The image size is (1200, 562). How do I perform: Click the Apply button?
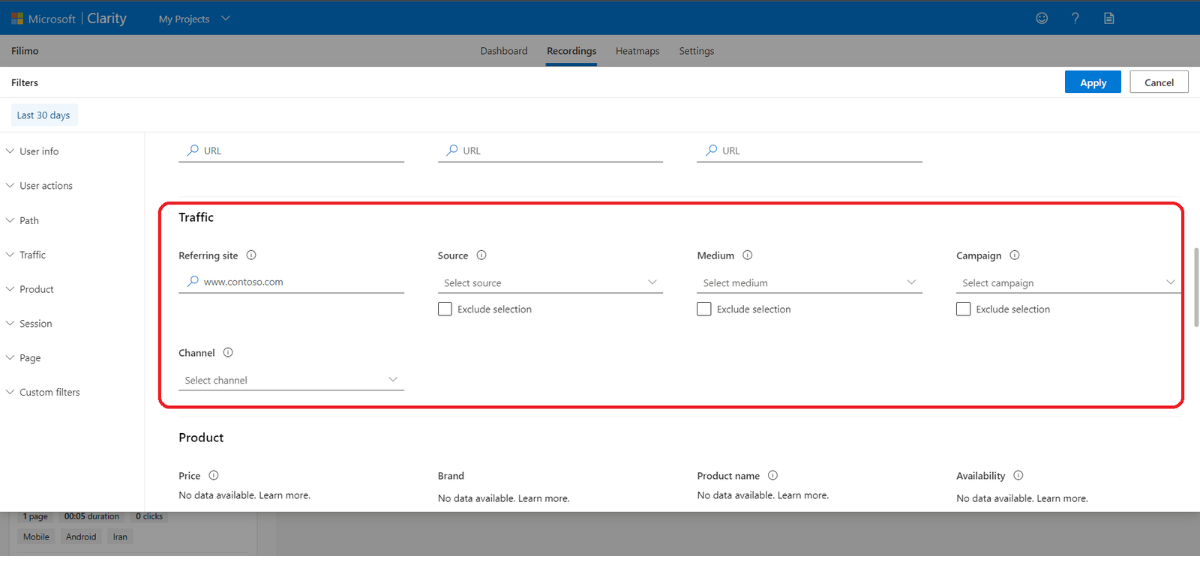(x=1093, y=83)
